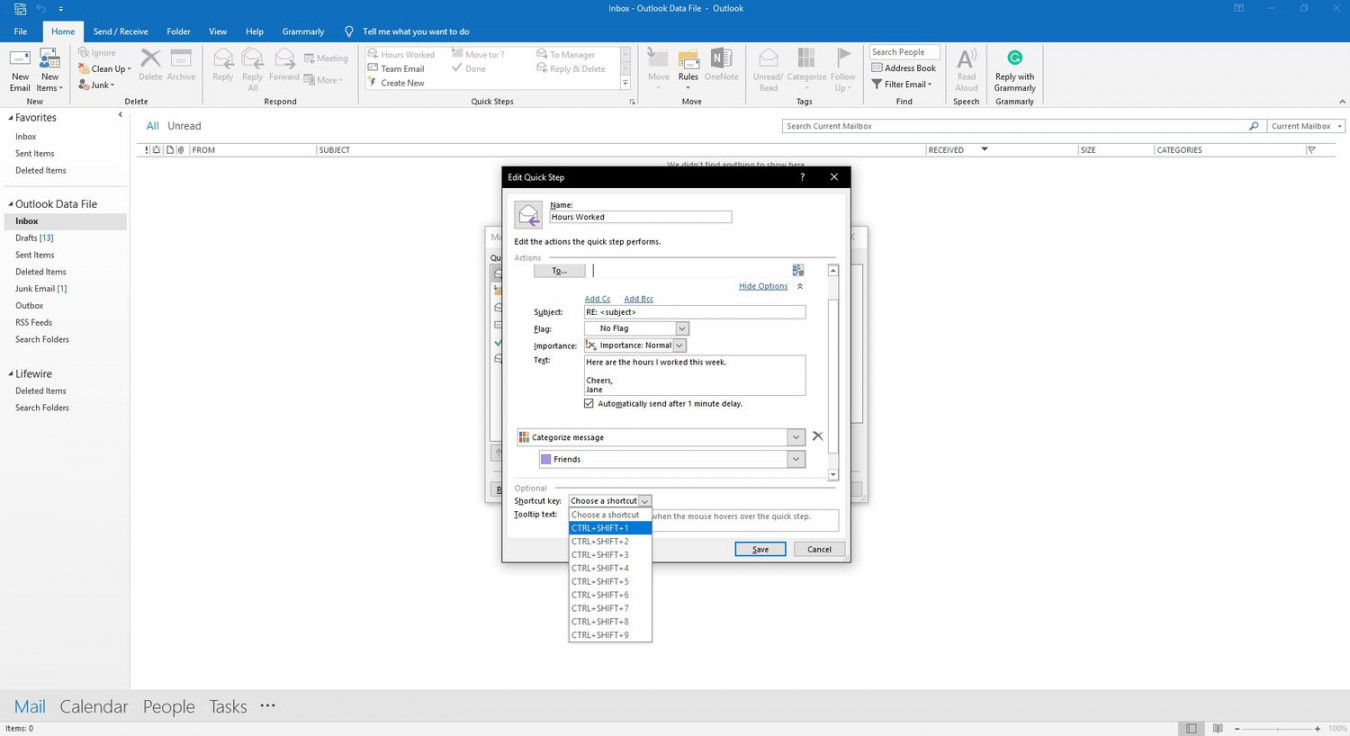Click the Add Bcc link
The width and height of the screenshot is (1350, 736).
click(x=638, y=299)
